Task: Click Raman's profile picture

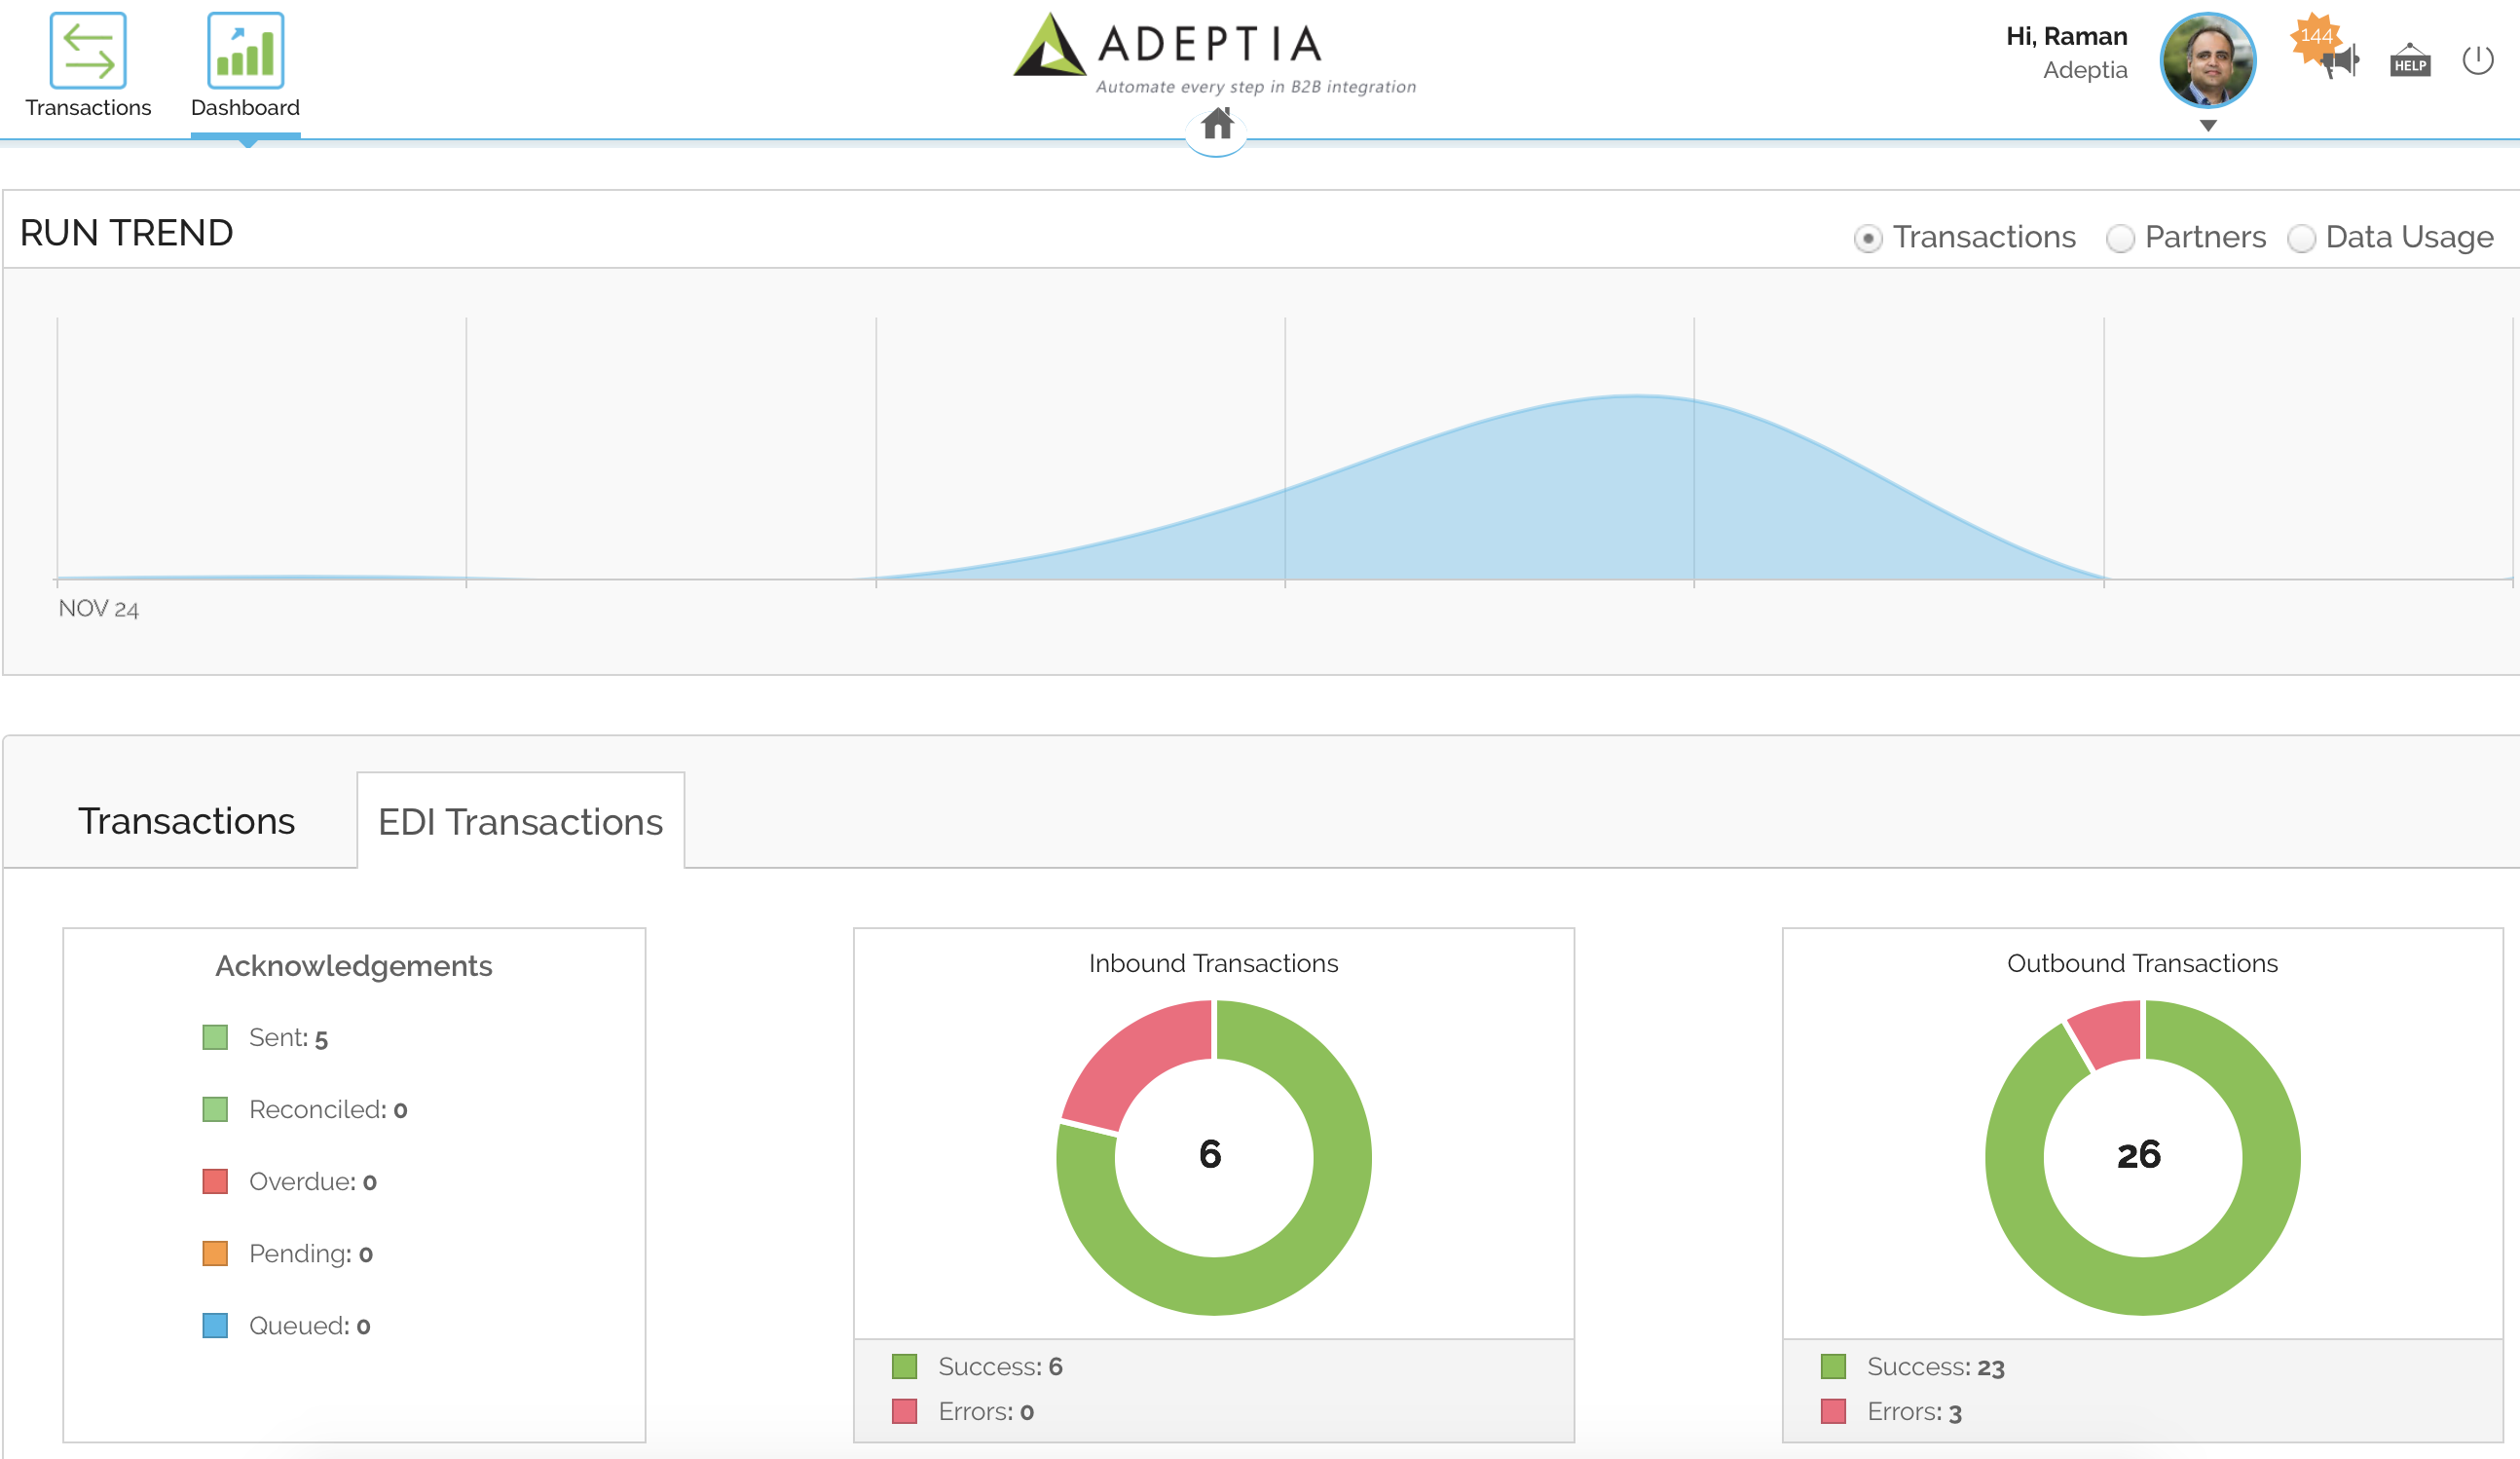Action: pyautogui.click(x=2207, y=60)
